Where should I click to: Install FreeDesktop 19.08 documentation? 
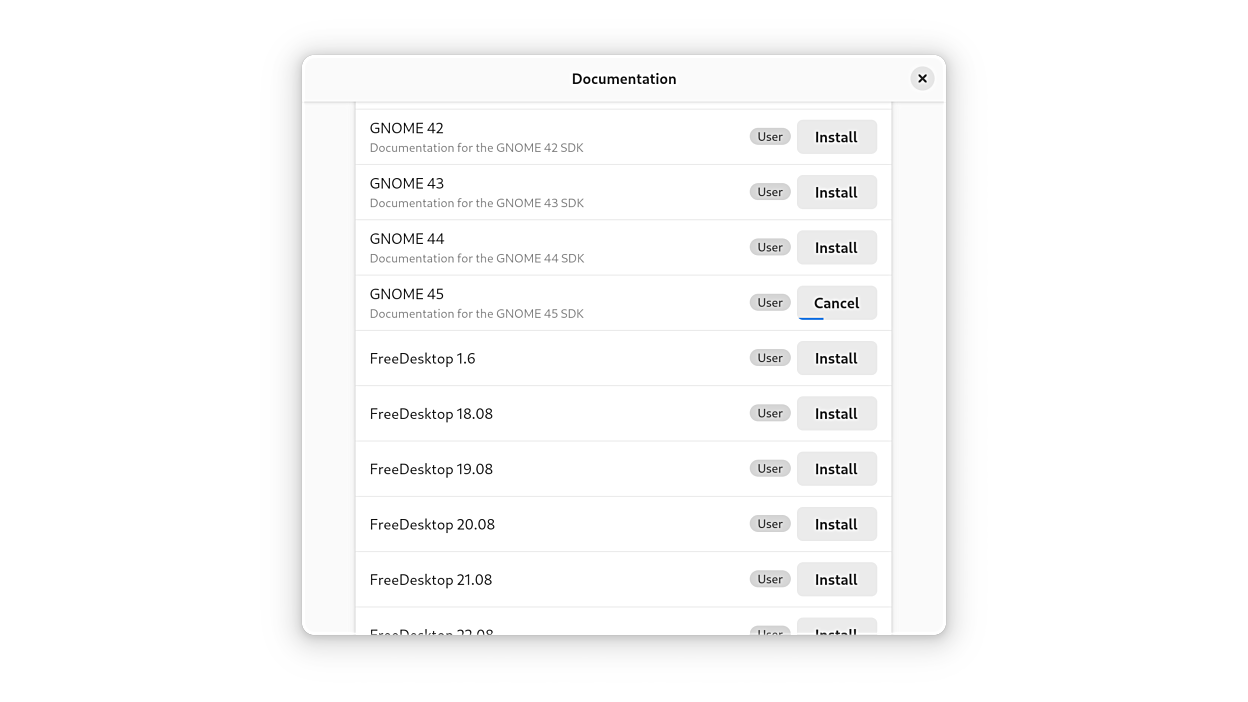[x=836, y=469]
